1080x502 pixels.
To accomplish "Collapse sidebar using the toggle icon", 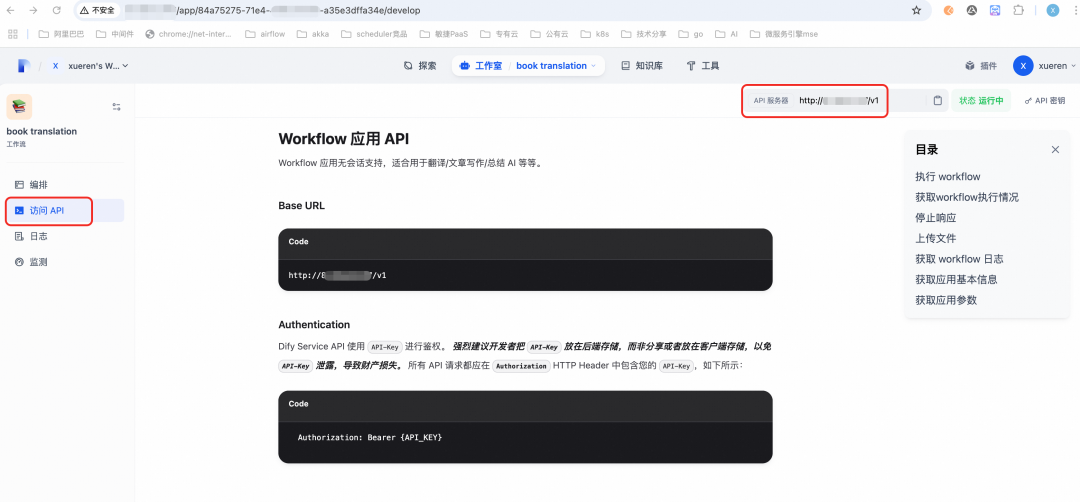I will pyautogui.click(x=116, y=107).
